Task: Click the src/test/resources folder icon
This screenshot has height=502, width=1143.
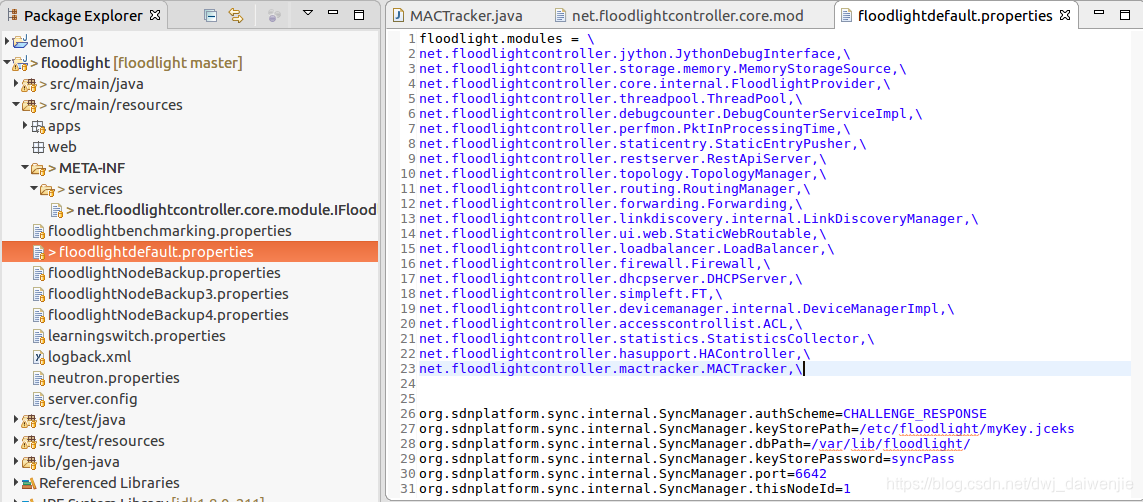Action: [x=29, y=442]
